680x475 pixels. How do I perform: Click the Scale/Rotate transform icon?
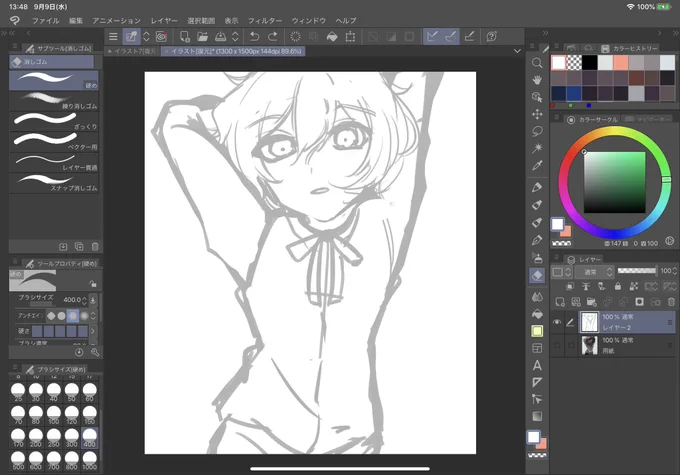350,36
